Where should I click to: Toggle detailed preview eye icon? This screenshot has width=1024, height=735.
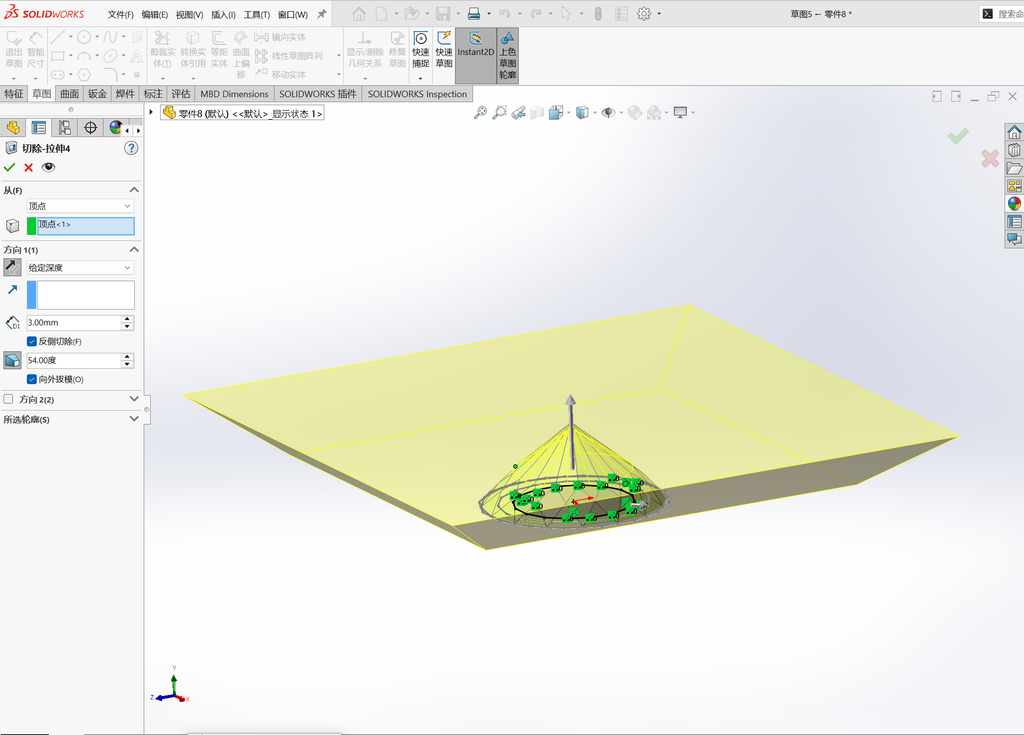(x=48, y=167)
